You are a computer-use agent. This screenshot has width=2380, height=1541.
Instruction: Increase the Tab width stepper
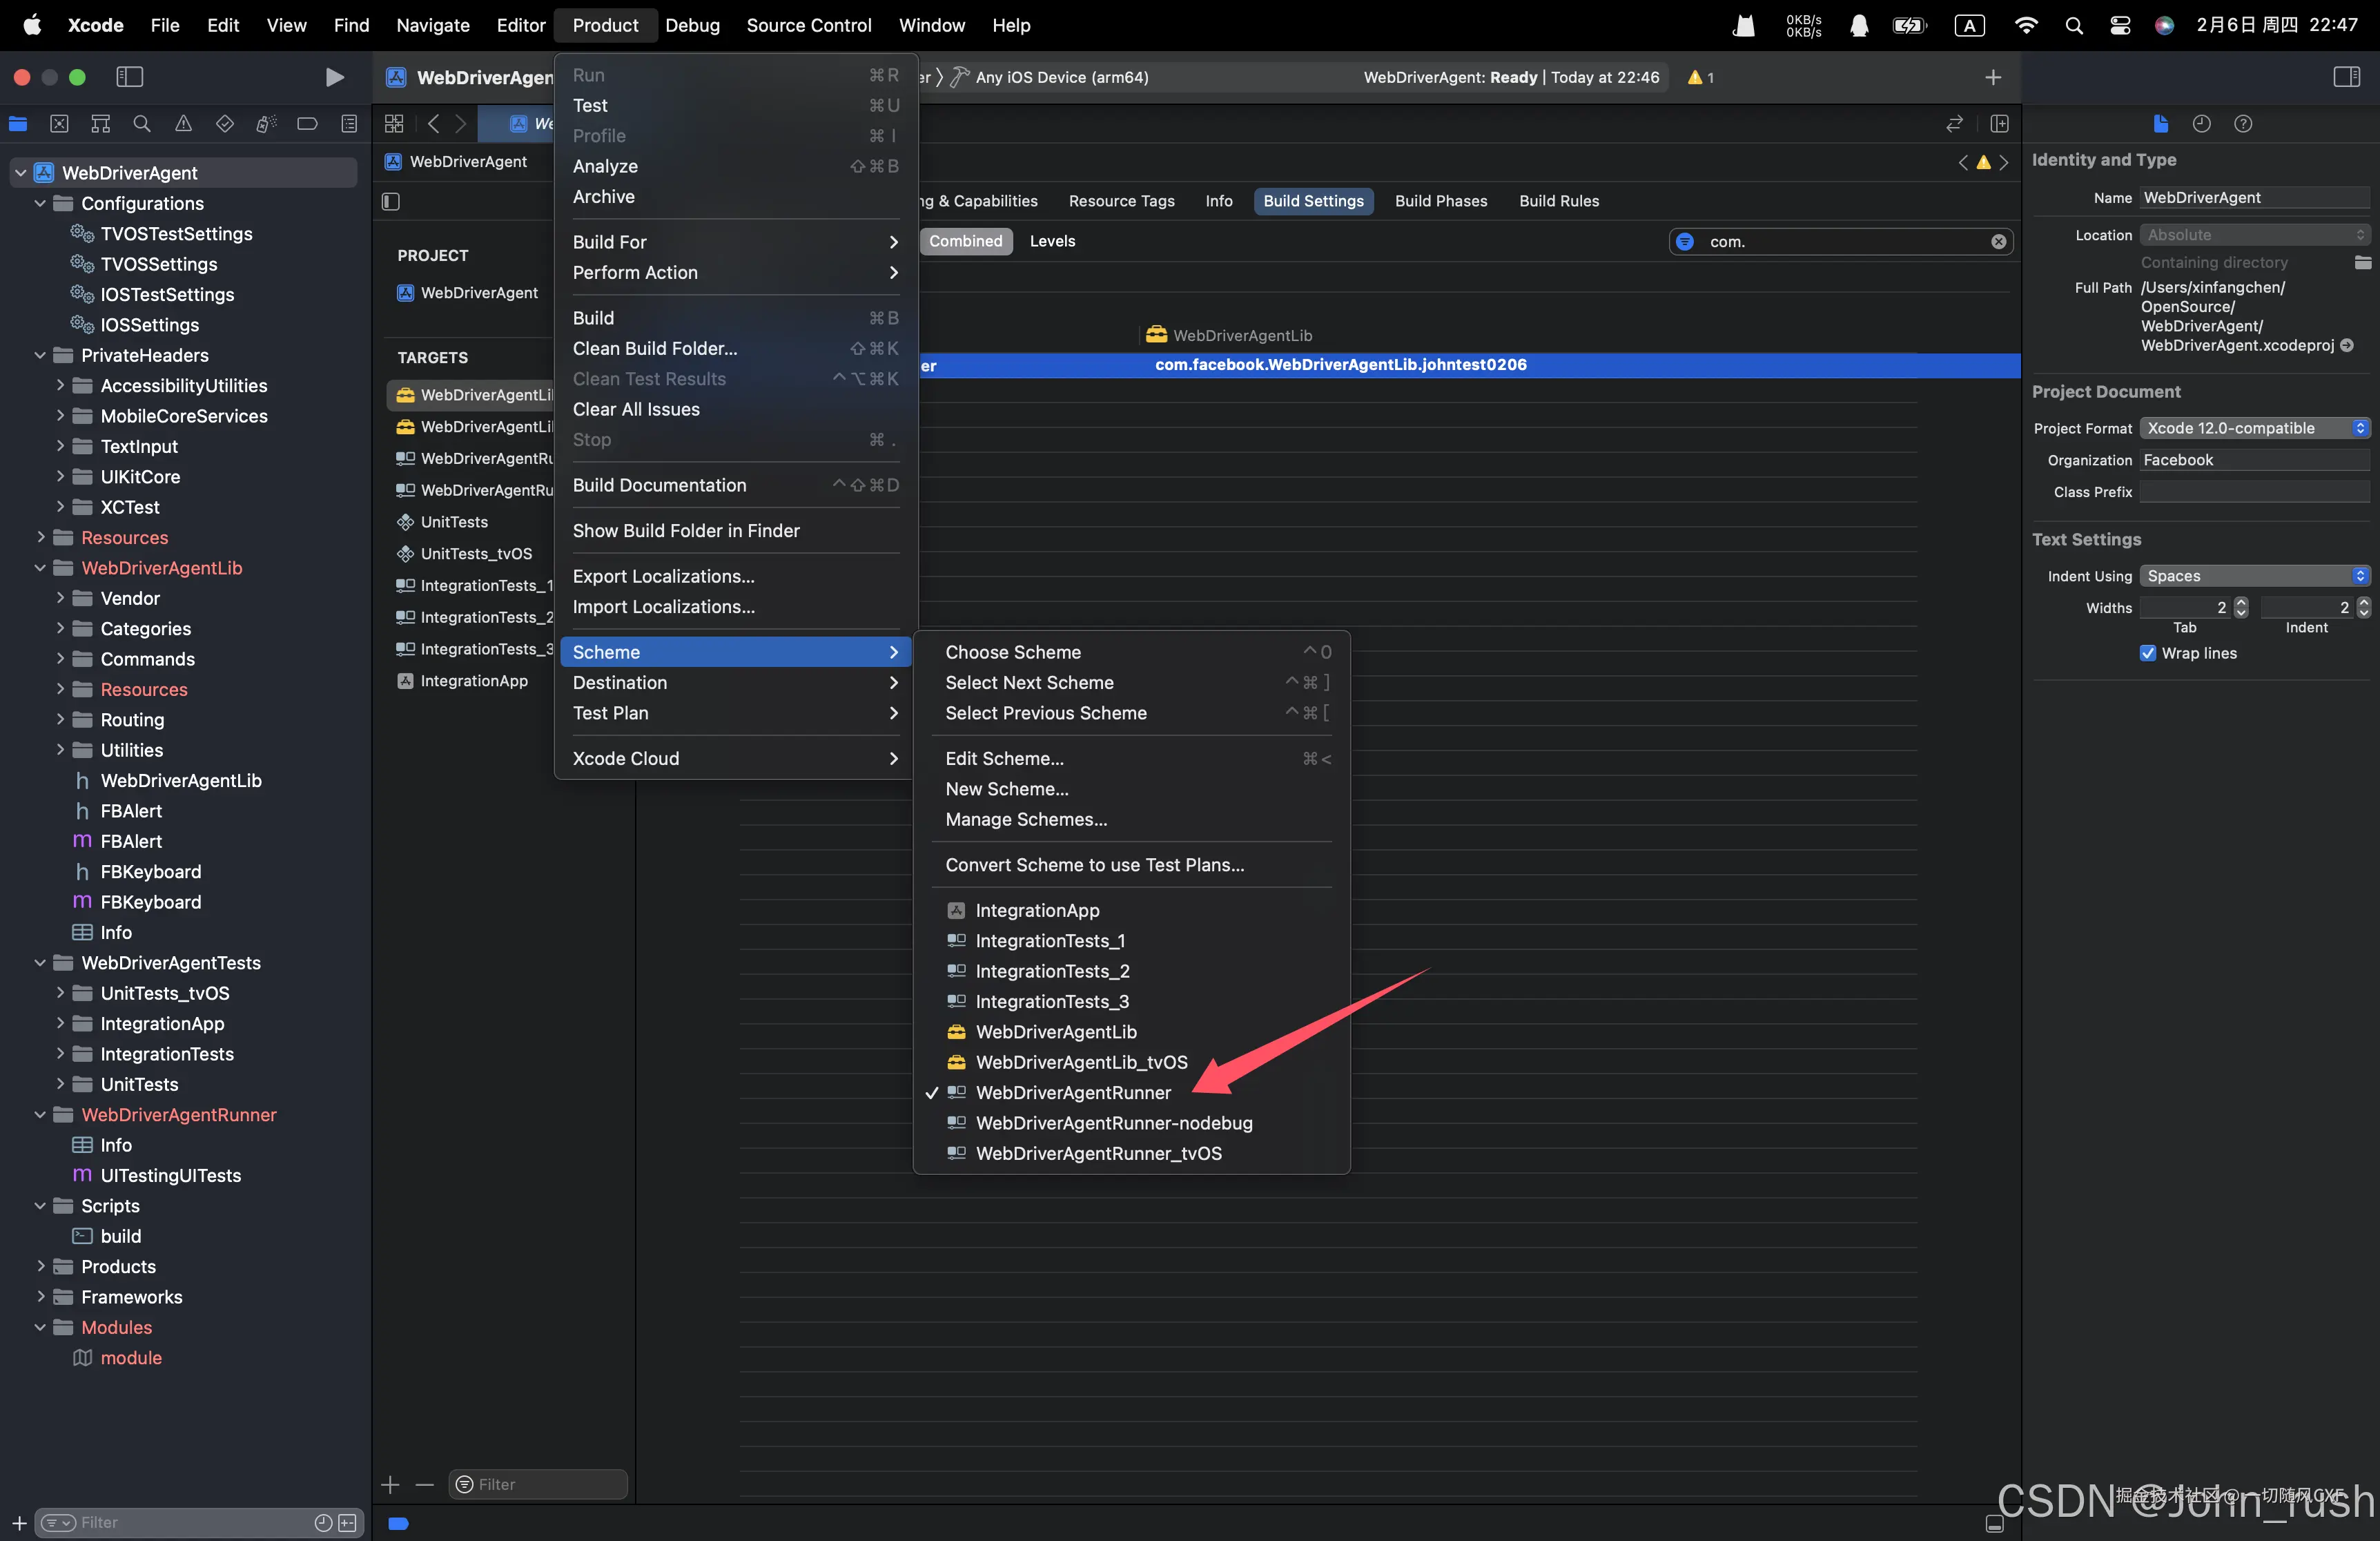(2241, 603)
